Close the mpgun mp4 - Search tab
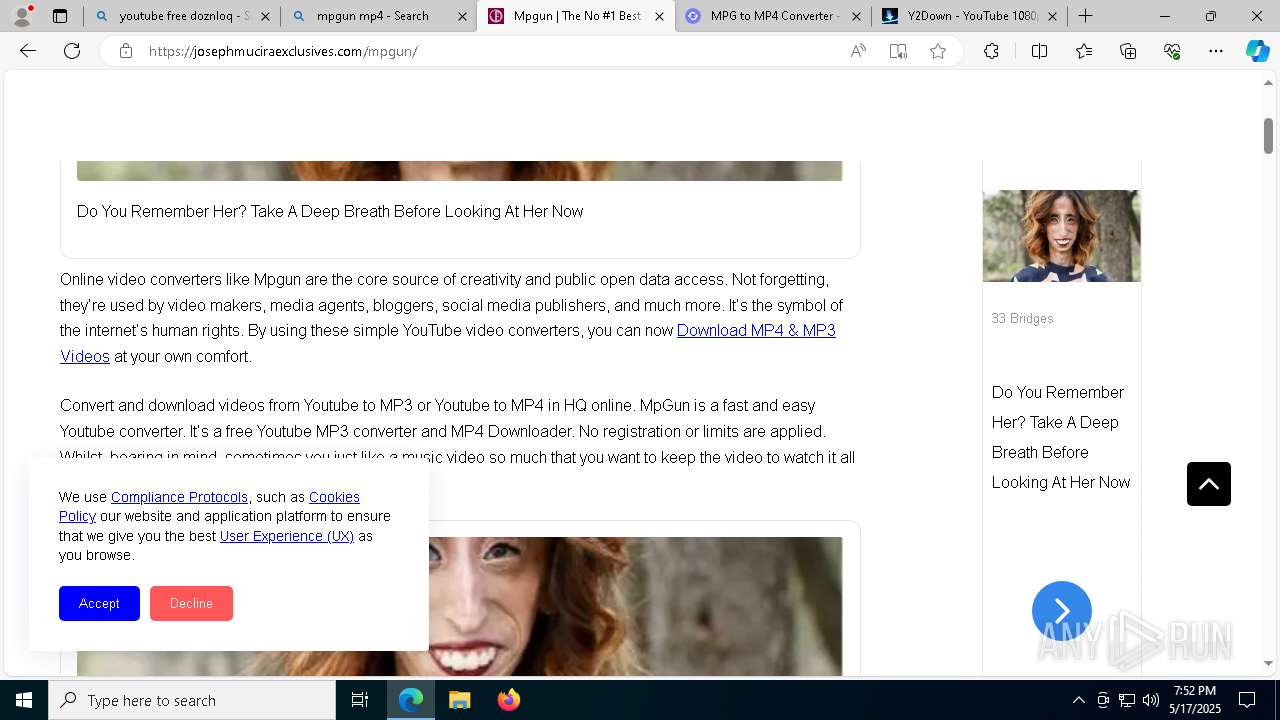 462,16
